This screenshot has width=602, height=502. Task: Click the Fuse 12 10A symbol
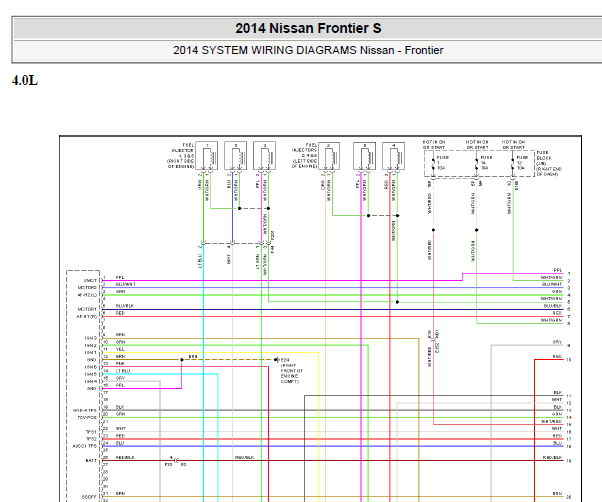513,163
